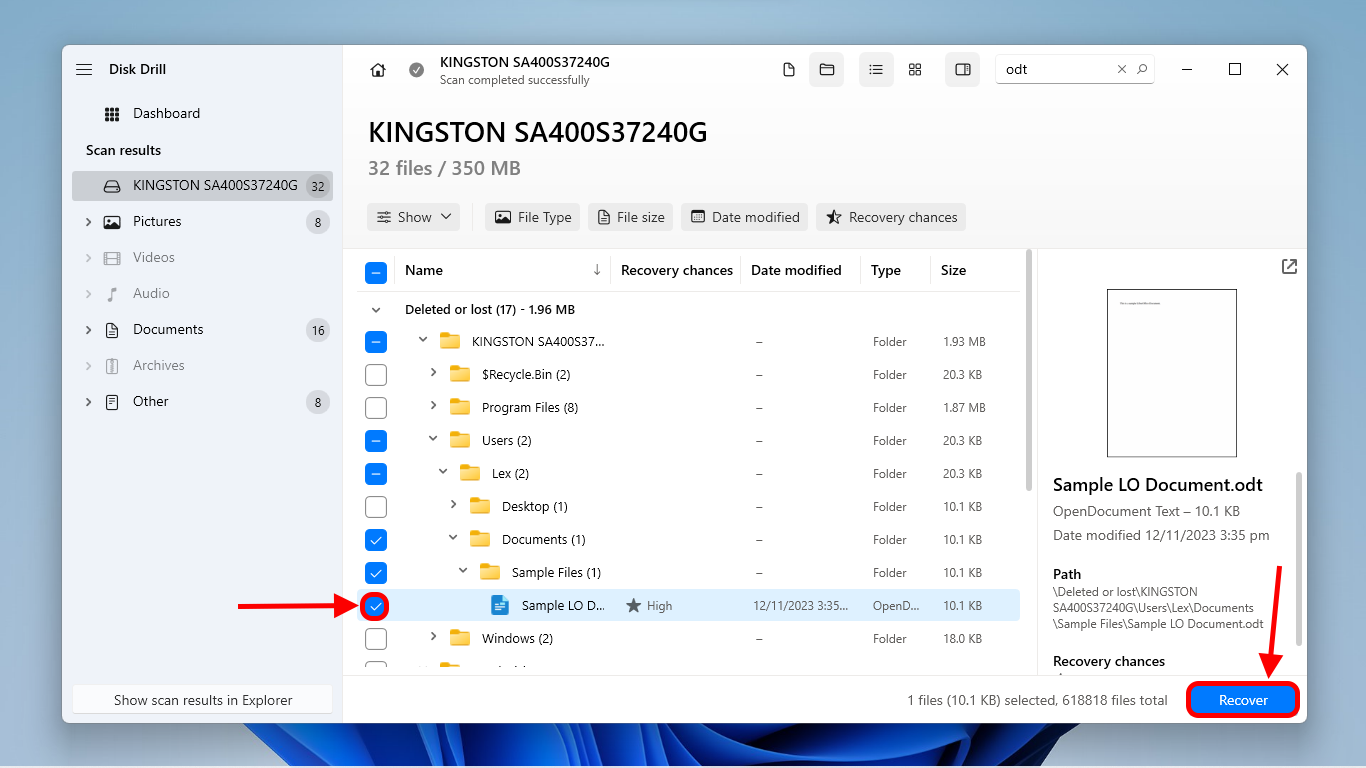Sort by Recovery chances column header
This screenshot has width=1366, height=768.
coord(676,270)
